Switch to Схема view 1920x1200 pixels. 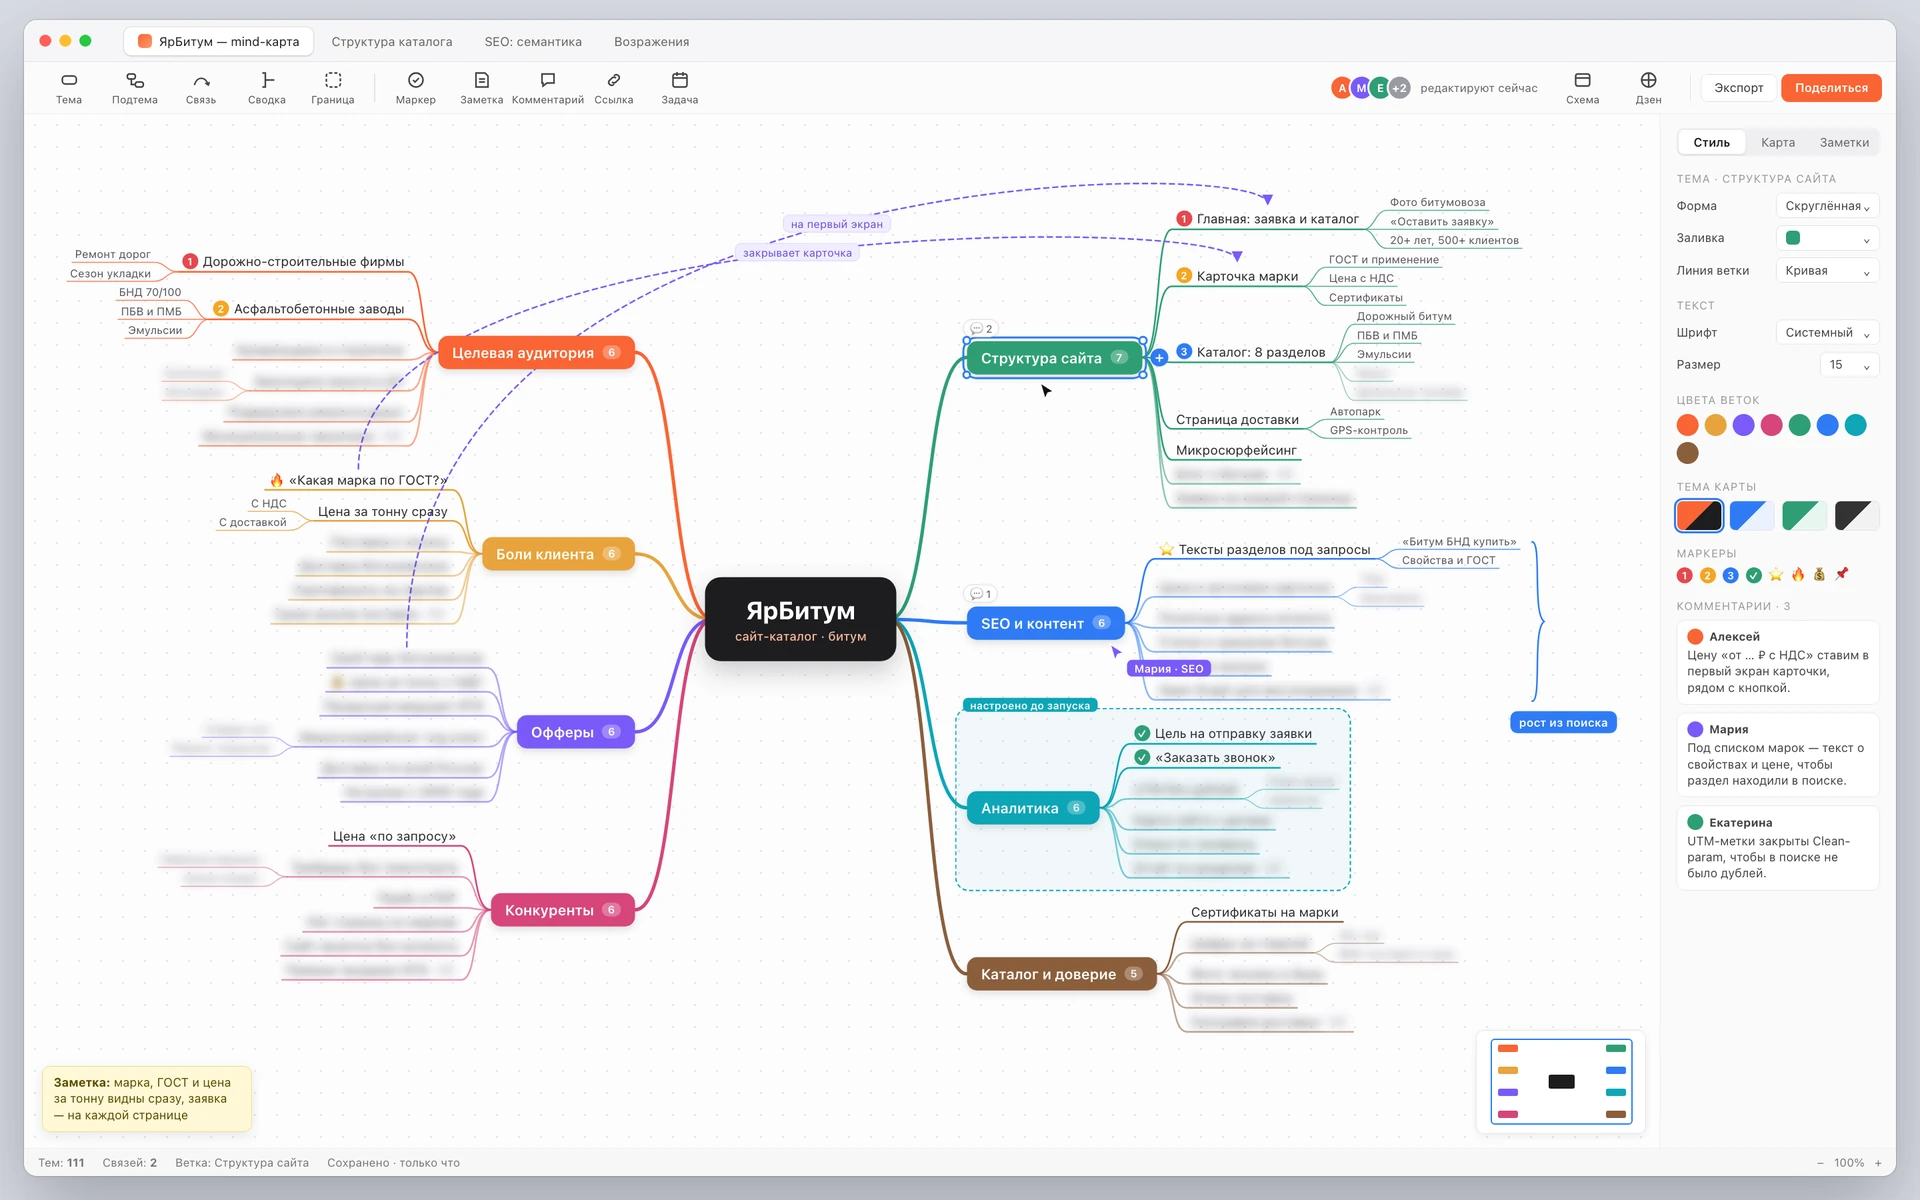1583,88
